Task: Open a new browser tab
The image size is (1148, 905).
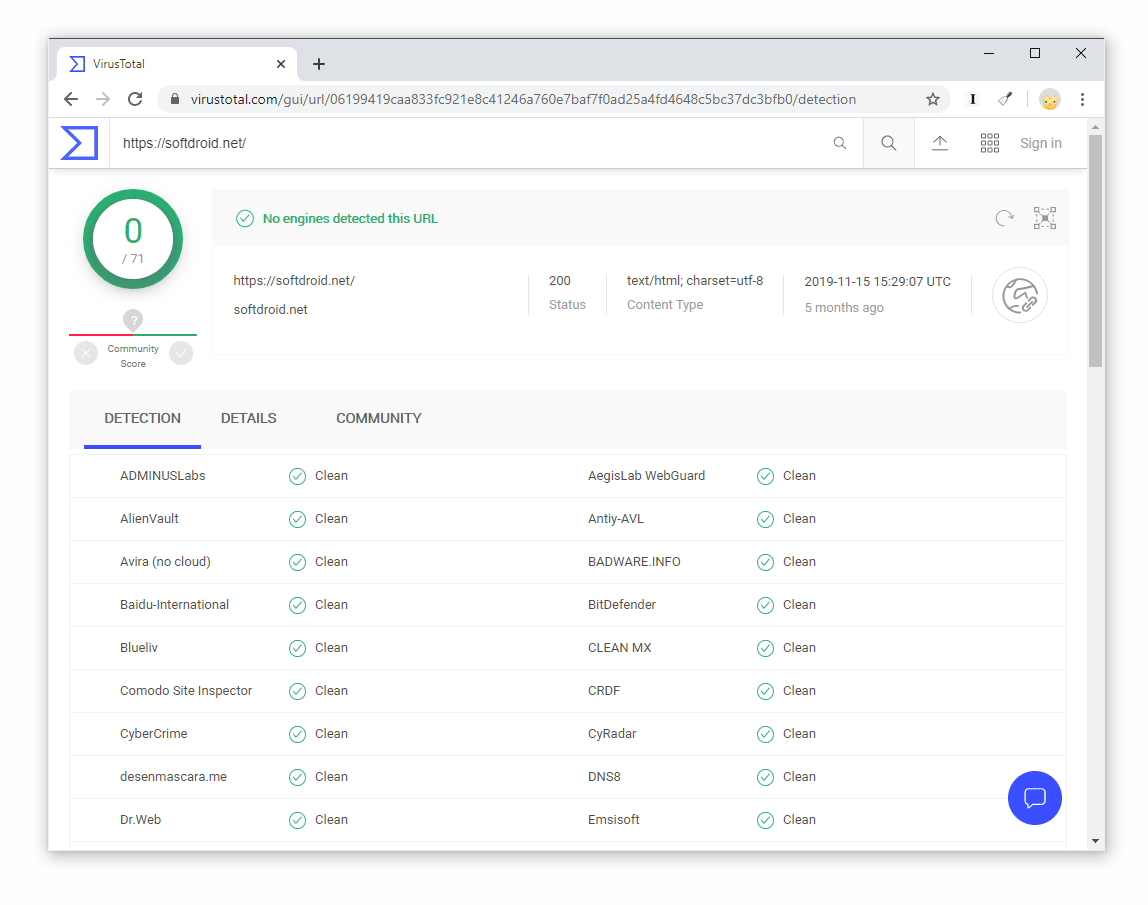Action: (x=319, y=64)
